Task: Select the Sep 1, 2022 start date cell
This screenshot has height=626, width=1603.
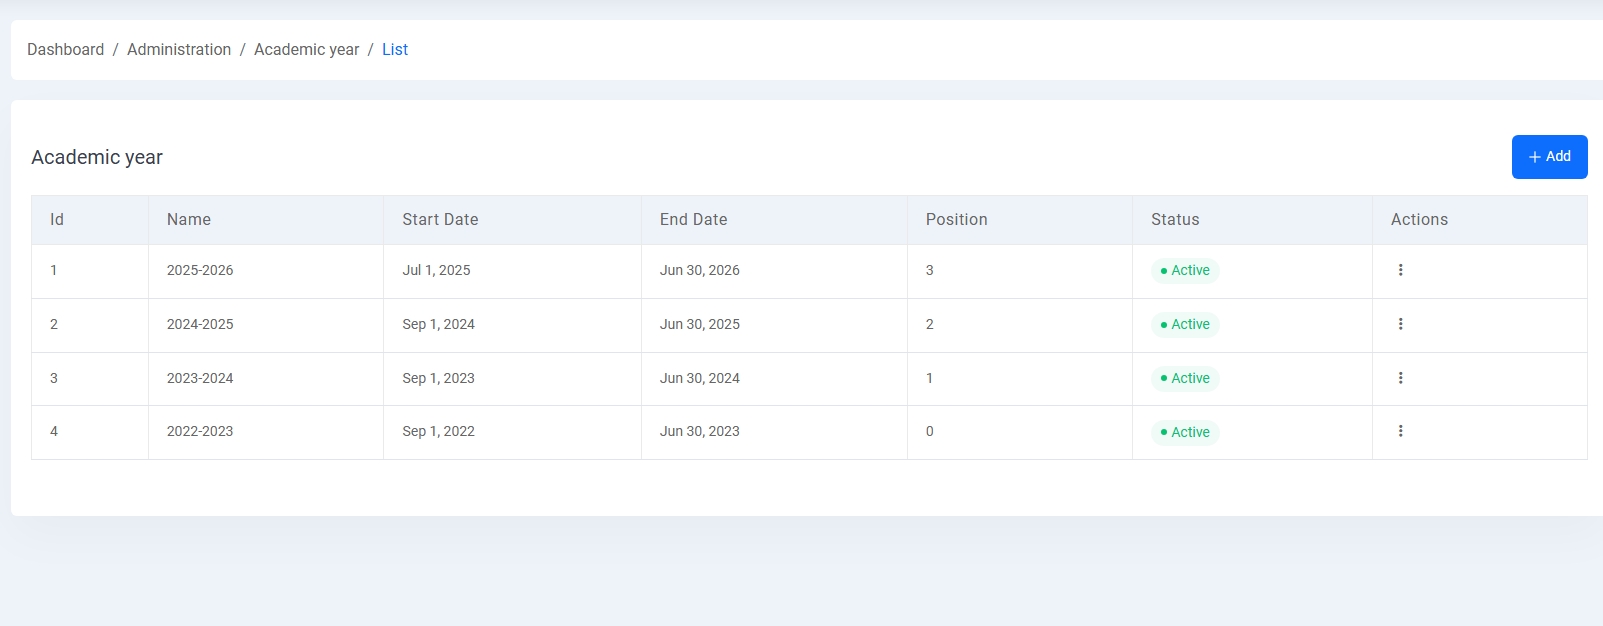Action: 438,432
